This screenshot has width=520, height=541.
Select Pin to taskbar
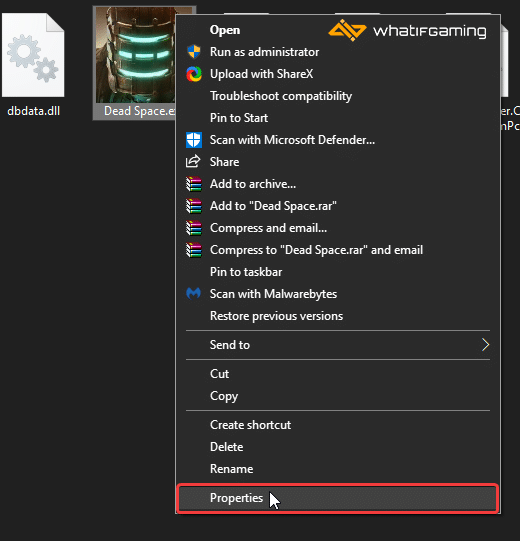click(338, 272)
